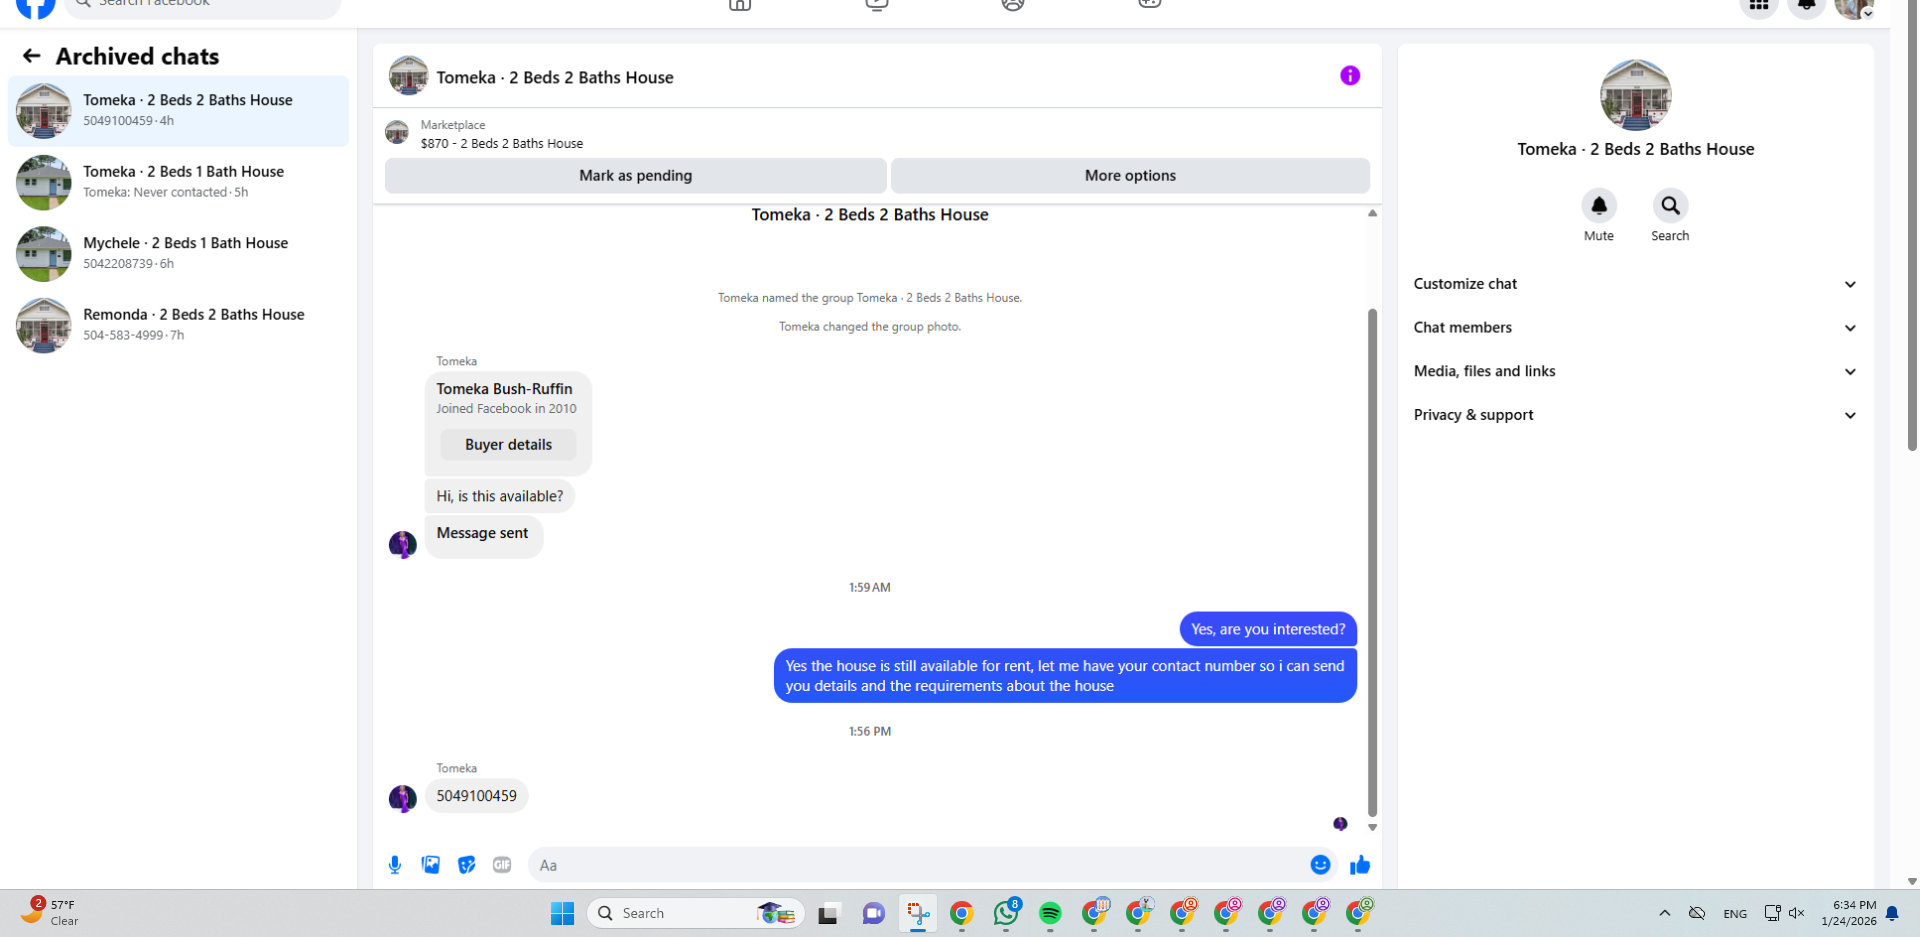This screenshot has width=1920, height=937.
Task: Click Mark as pending button
Action: pyautogui.click(x=635, y=176)
